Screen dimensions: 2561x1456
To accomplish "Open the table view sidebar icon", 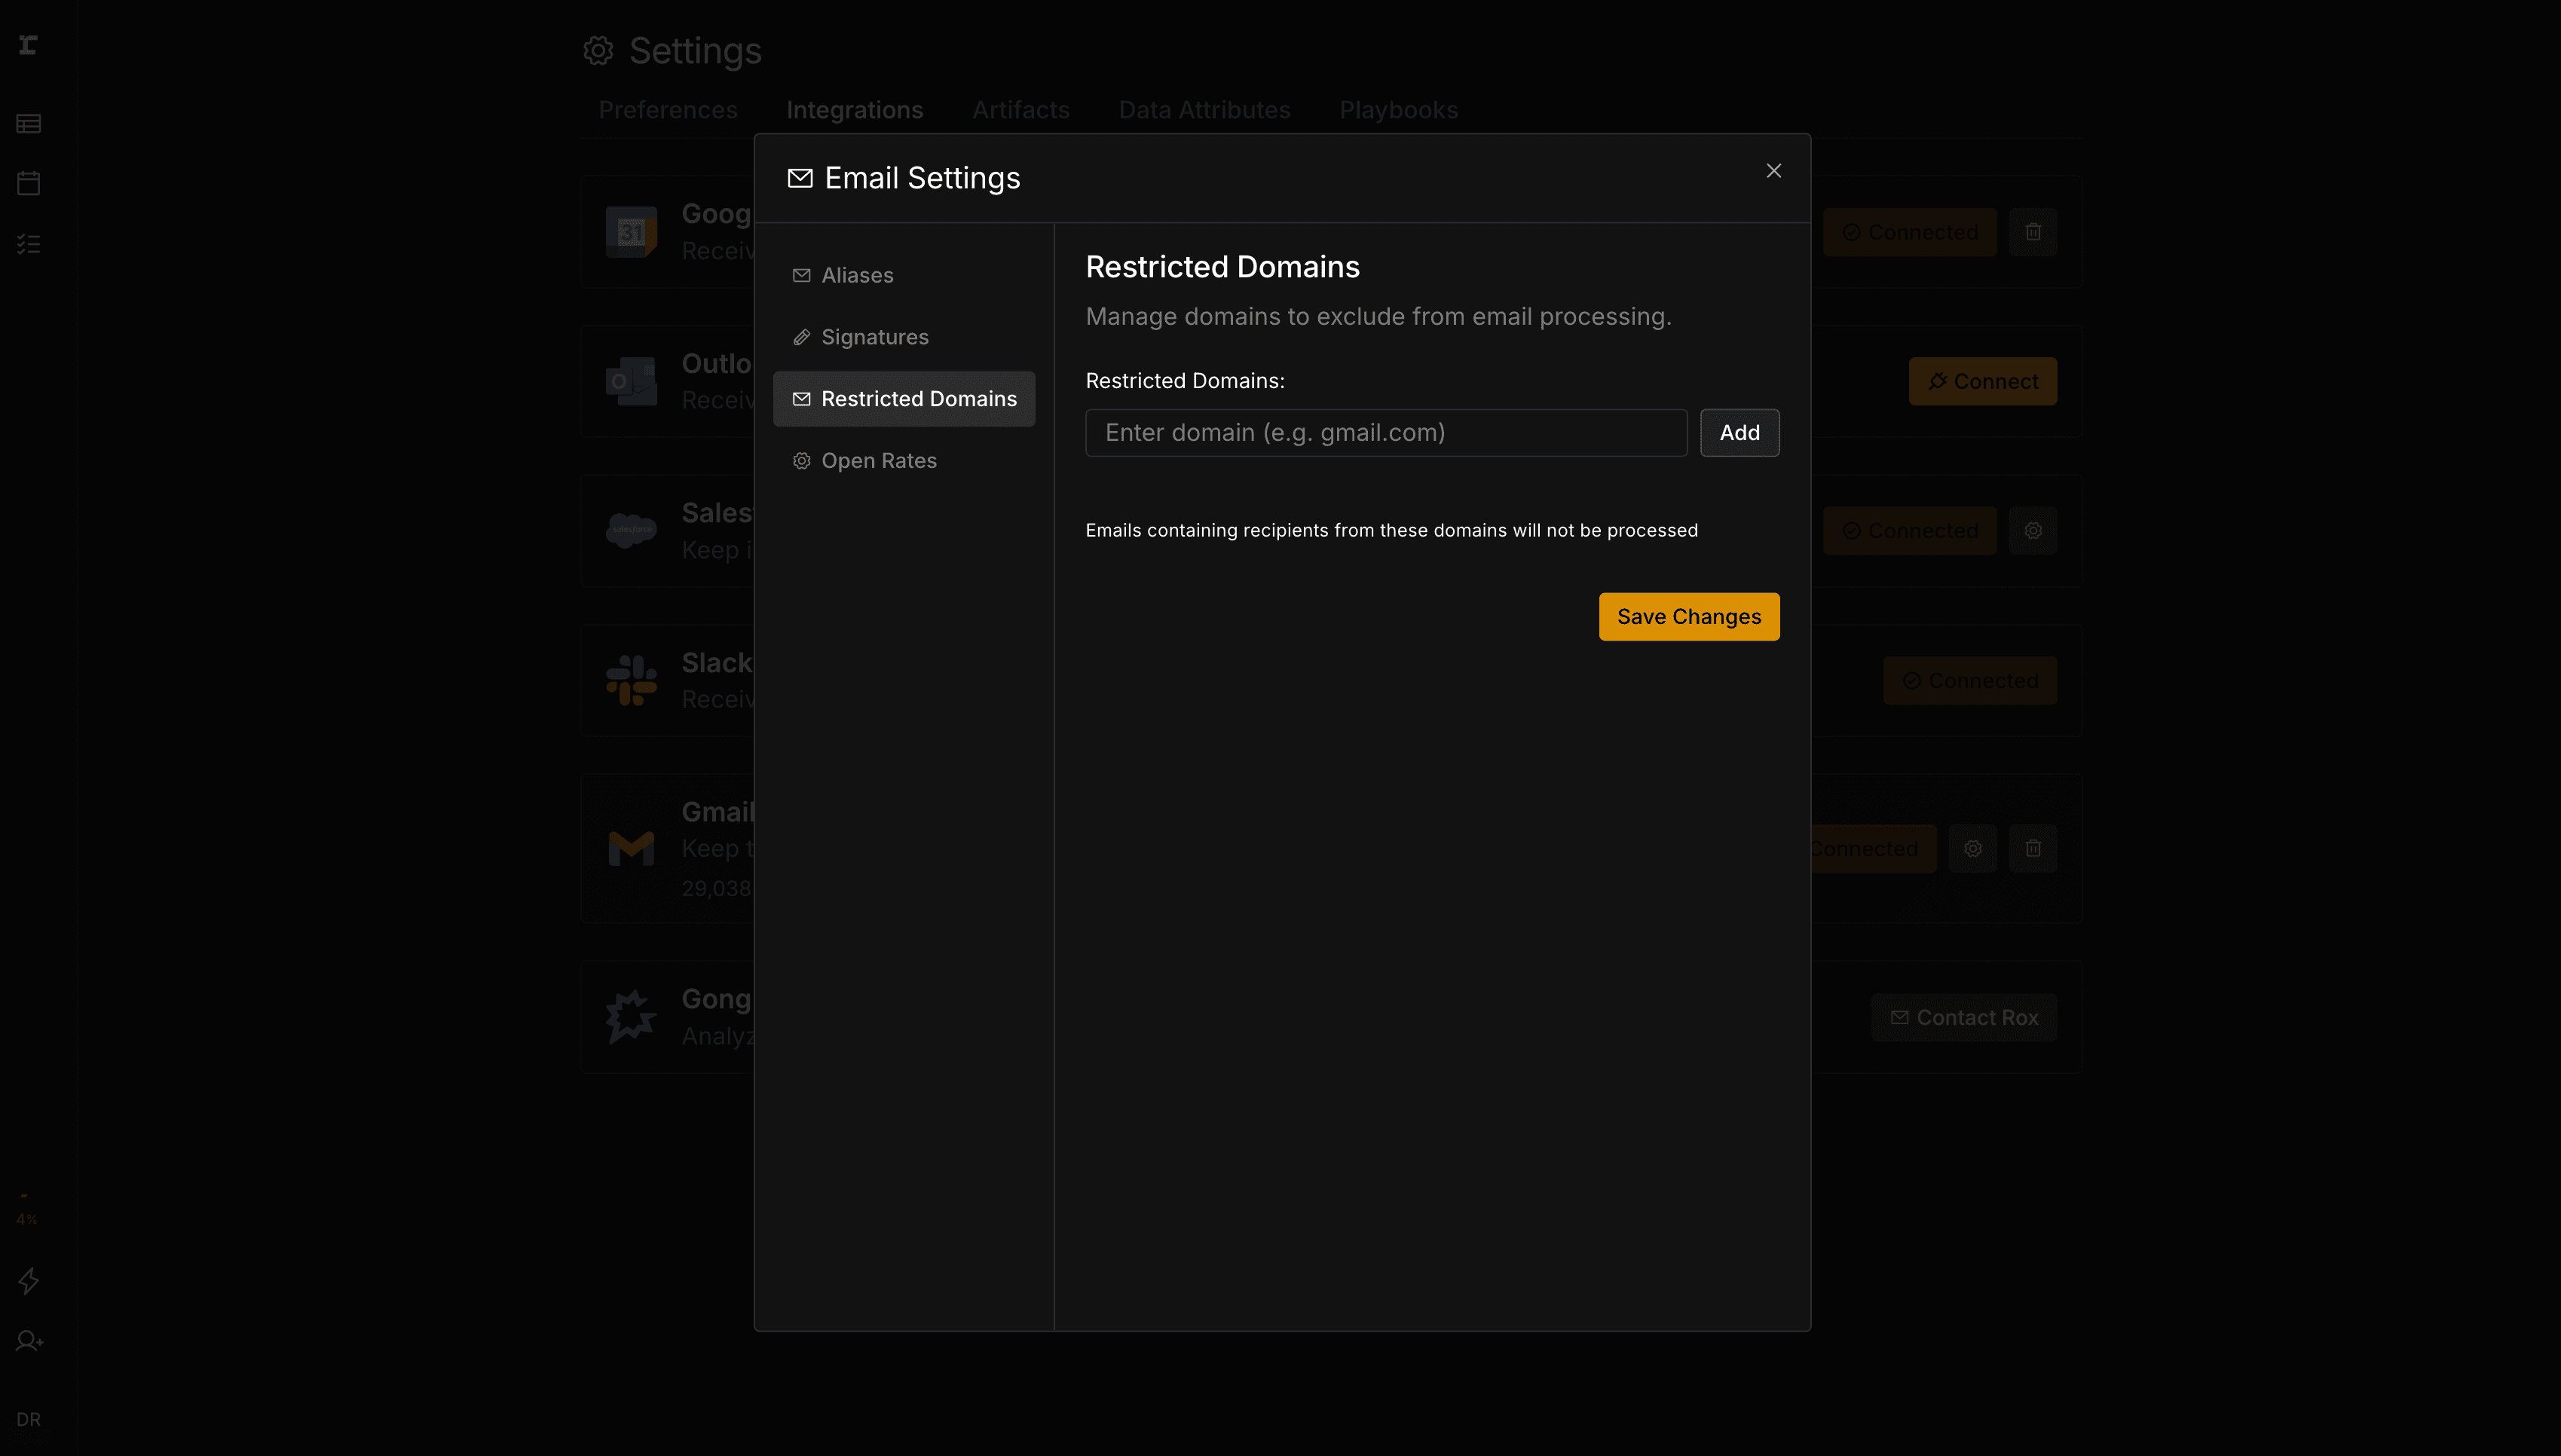I will pyautogui.click(x=28, y=124).
